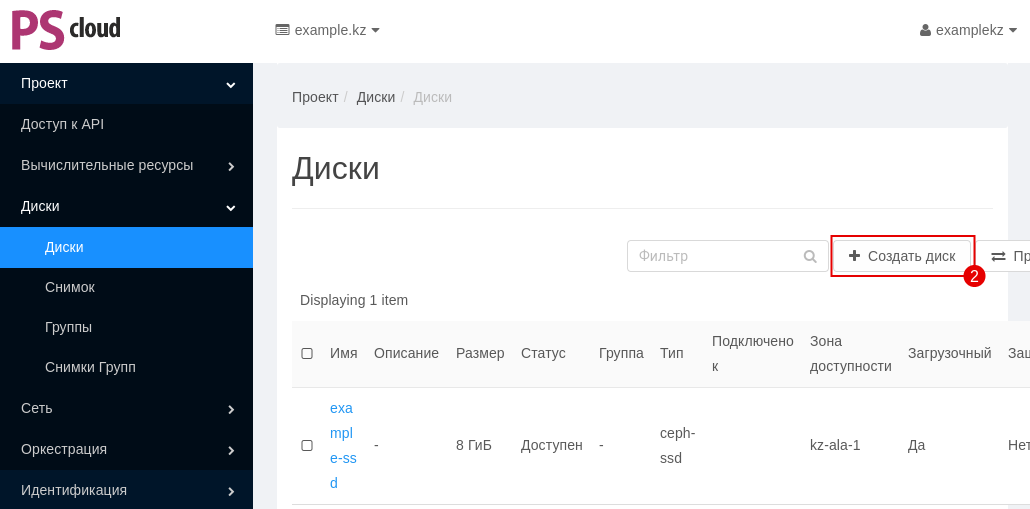
Task: Click the Диски page heading
Action: pos(336,168)
